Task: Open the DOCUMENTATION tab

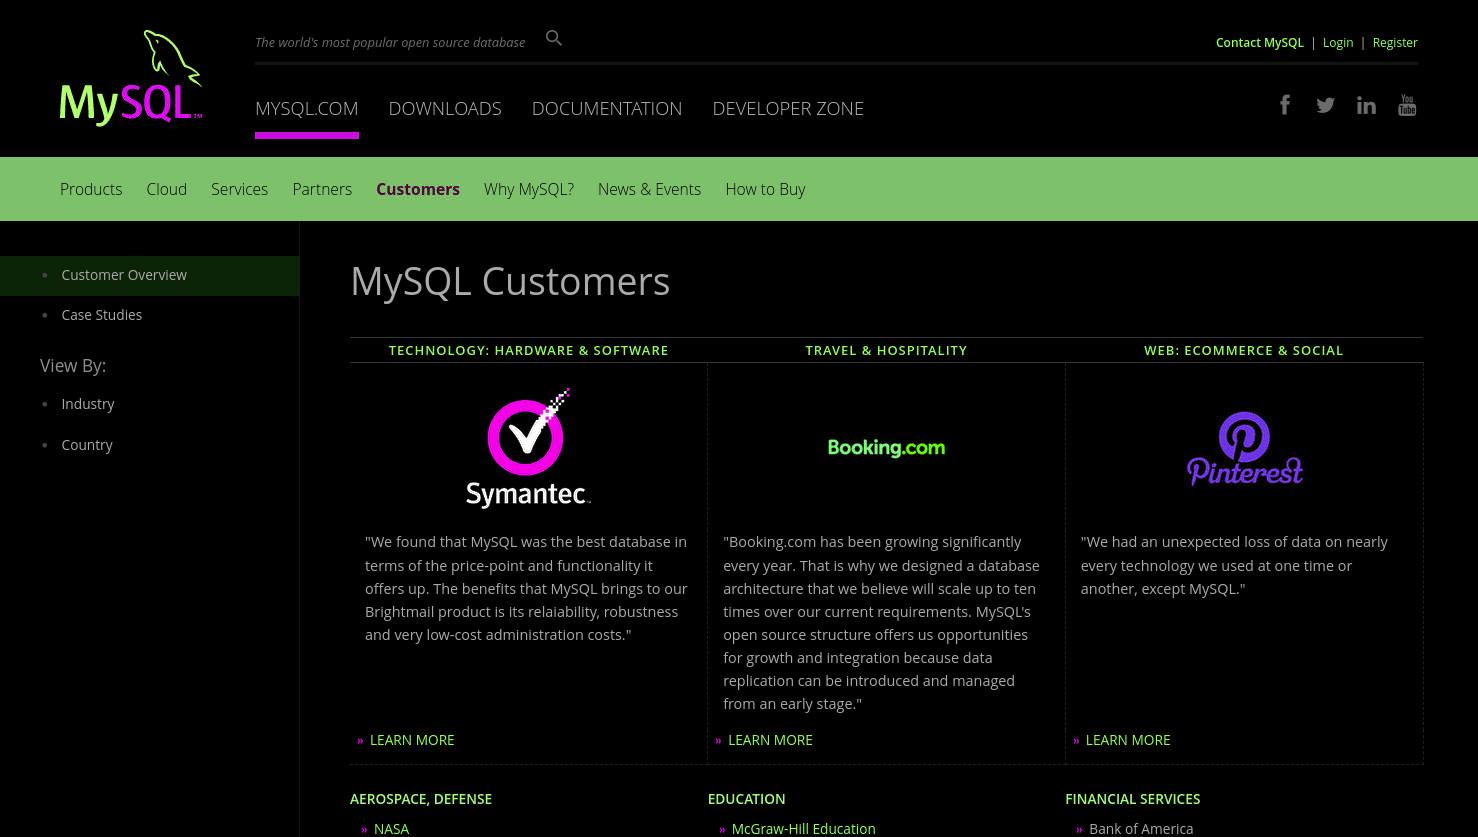Action: click(x=607, y=108)
